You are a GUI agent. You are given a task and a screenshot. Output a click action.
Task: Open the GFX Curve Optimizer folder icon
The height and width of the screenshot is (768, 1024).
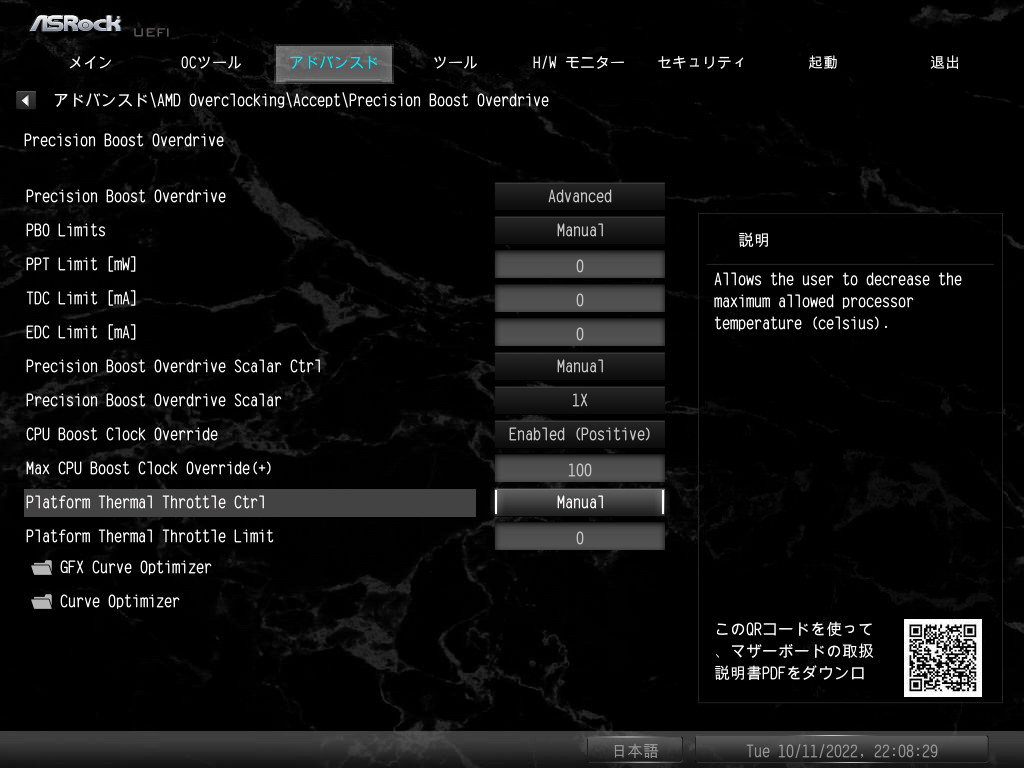click(42, 568)
